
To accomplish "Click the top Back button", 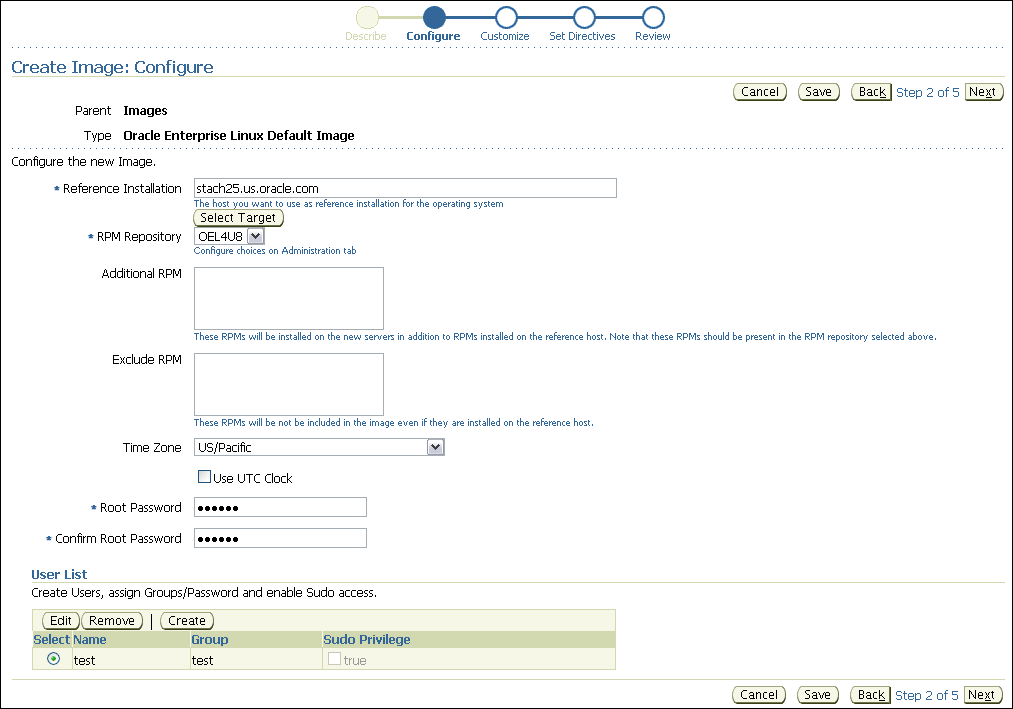I will point(872,92).
